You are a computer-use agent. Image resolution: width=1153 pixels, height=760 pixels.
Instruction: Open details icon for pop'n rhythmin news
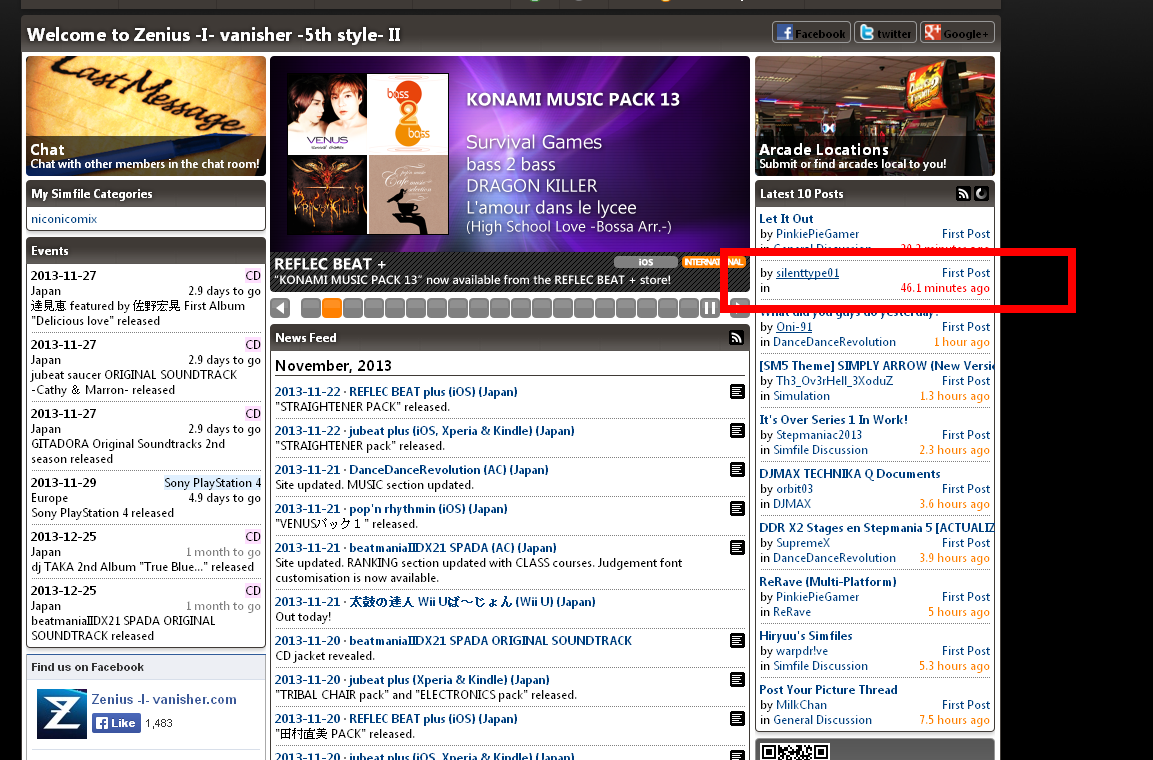[737, 509]
